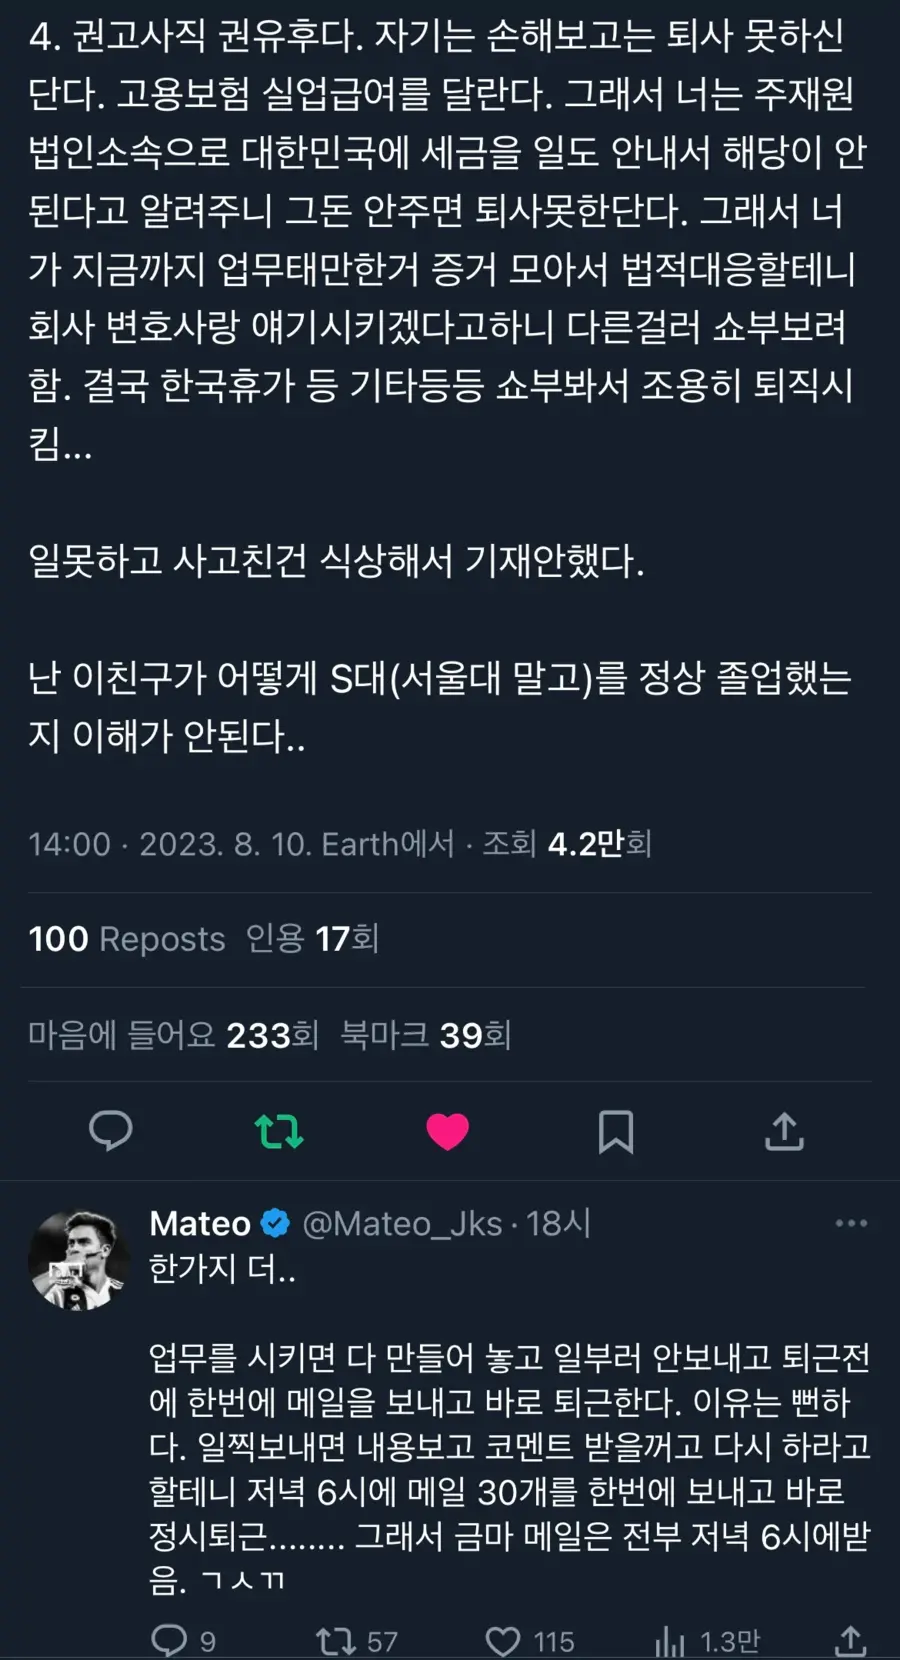
Task: Open the 마음에 들어요 233회 likes list
Action: (x=173, y=1035)
